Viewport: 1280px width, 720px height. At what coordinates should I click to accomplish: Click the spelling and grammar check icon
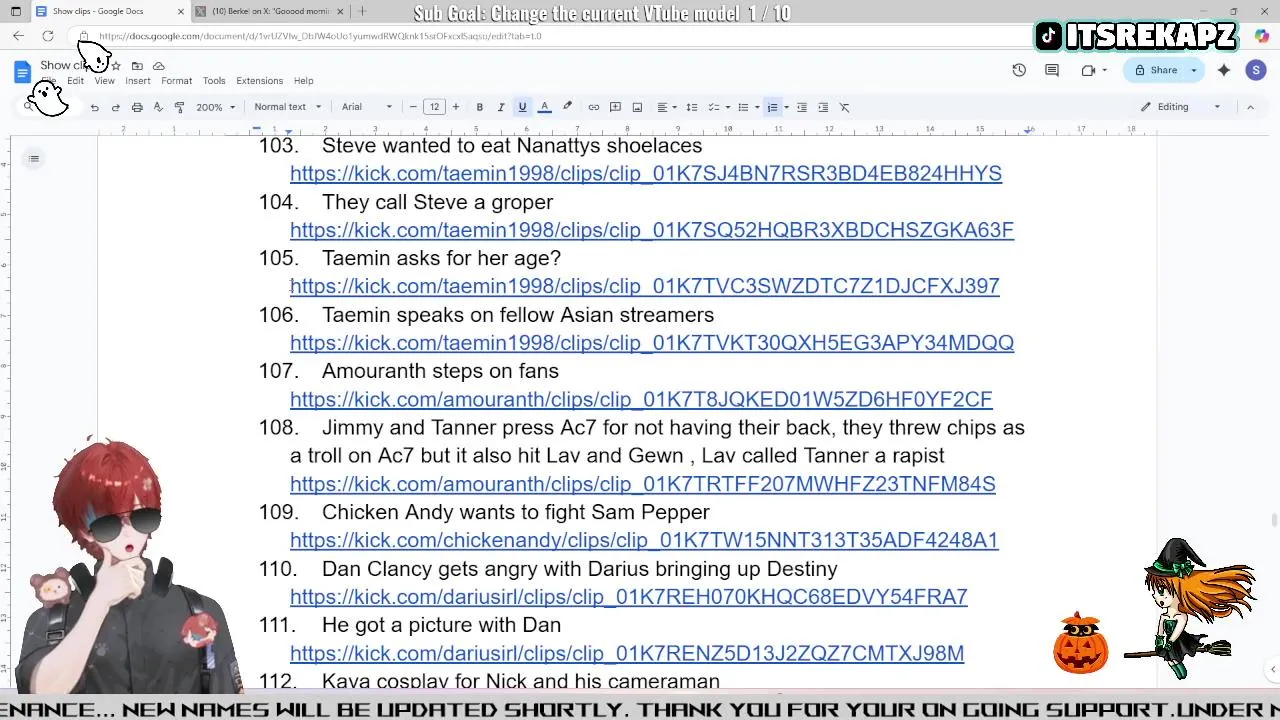point(158,107)
